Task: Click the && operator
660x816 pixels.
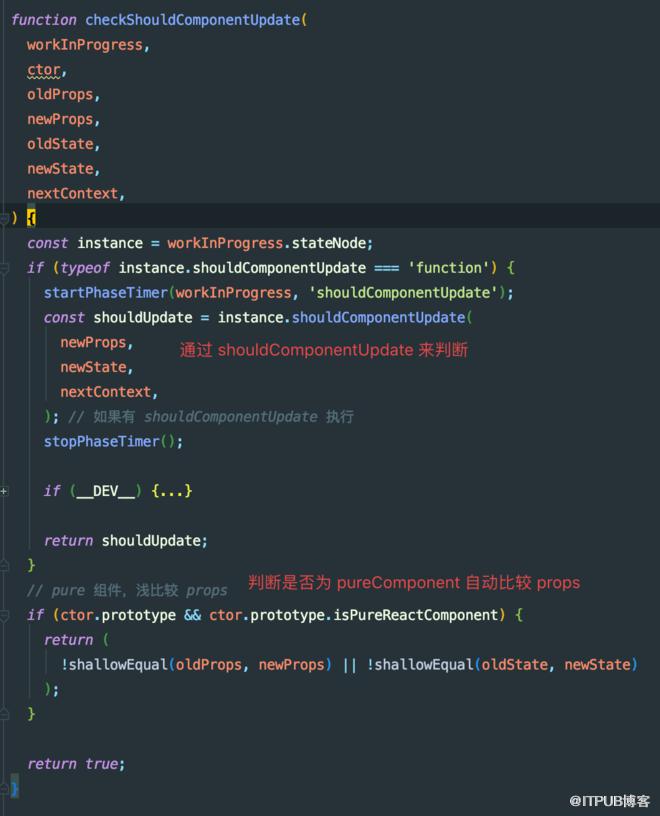Action: pos(193,615)
